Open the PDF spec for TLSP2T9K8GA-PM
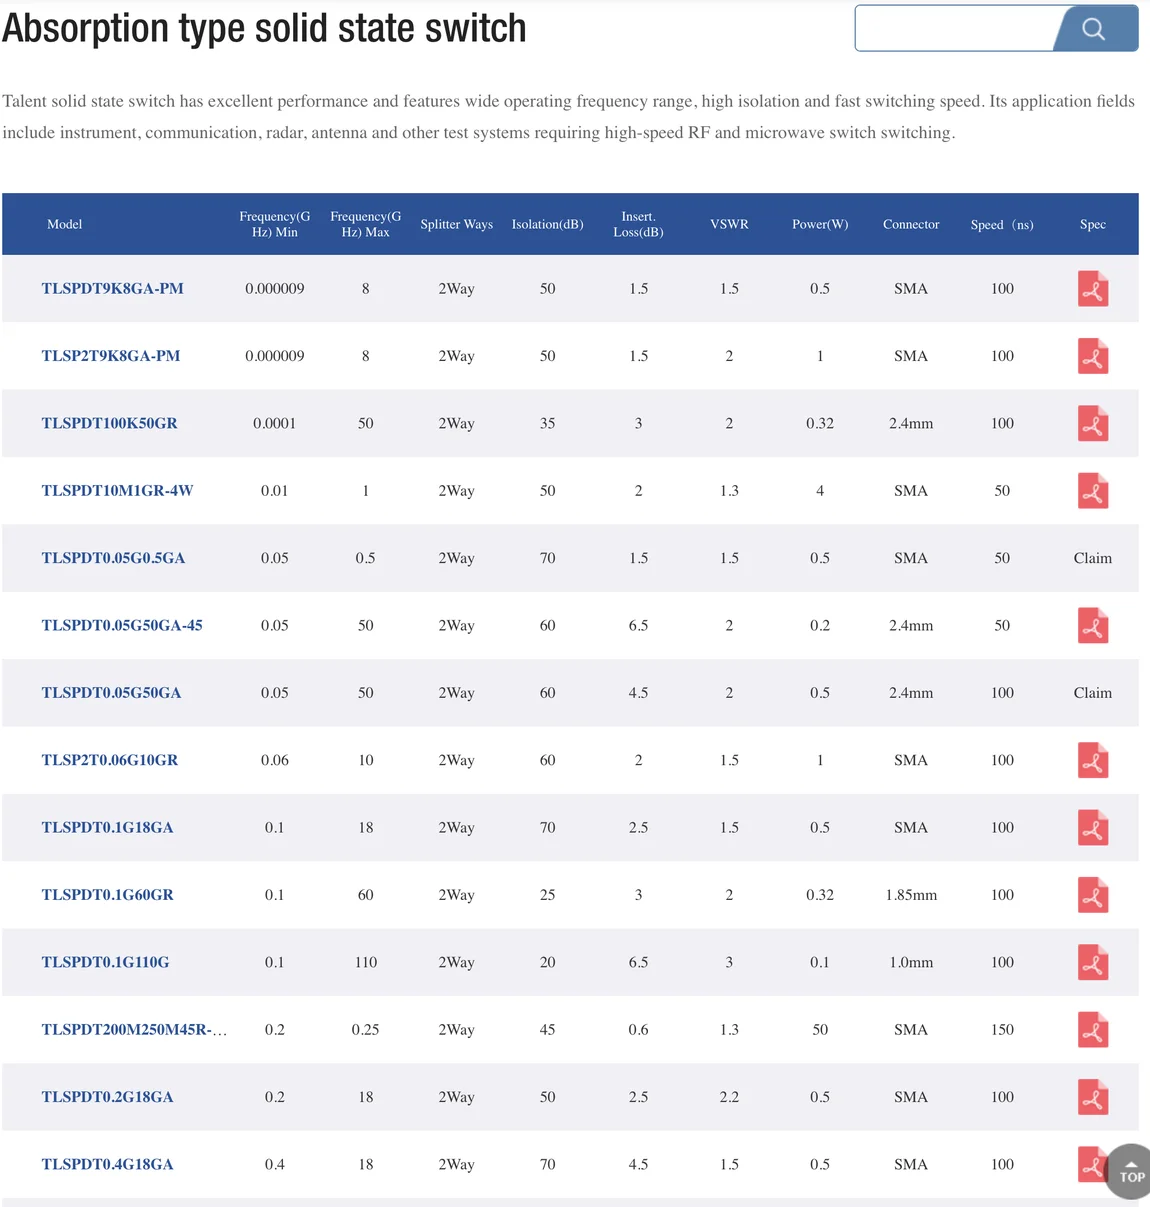1150x1207 pixels. (1092, 356)
